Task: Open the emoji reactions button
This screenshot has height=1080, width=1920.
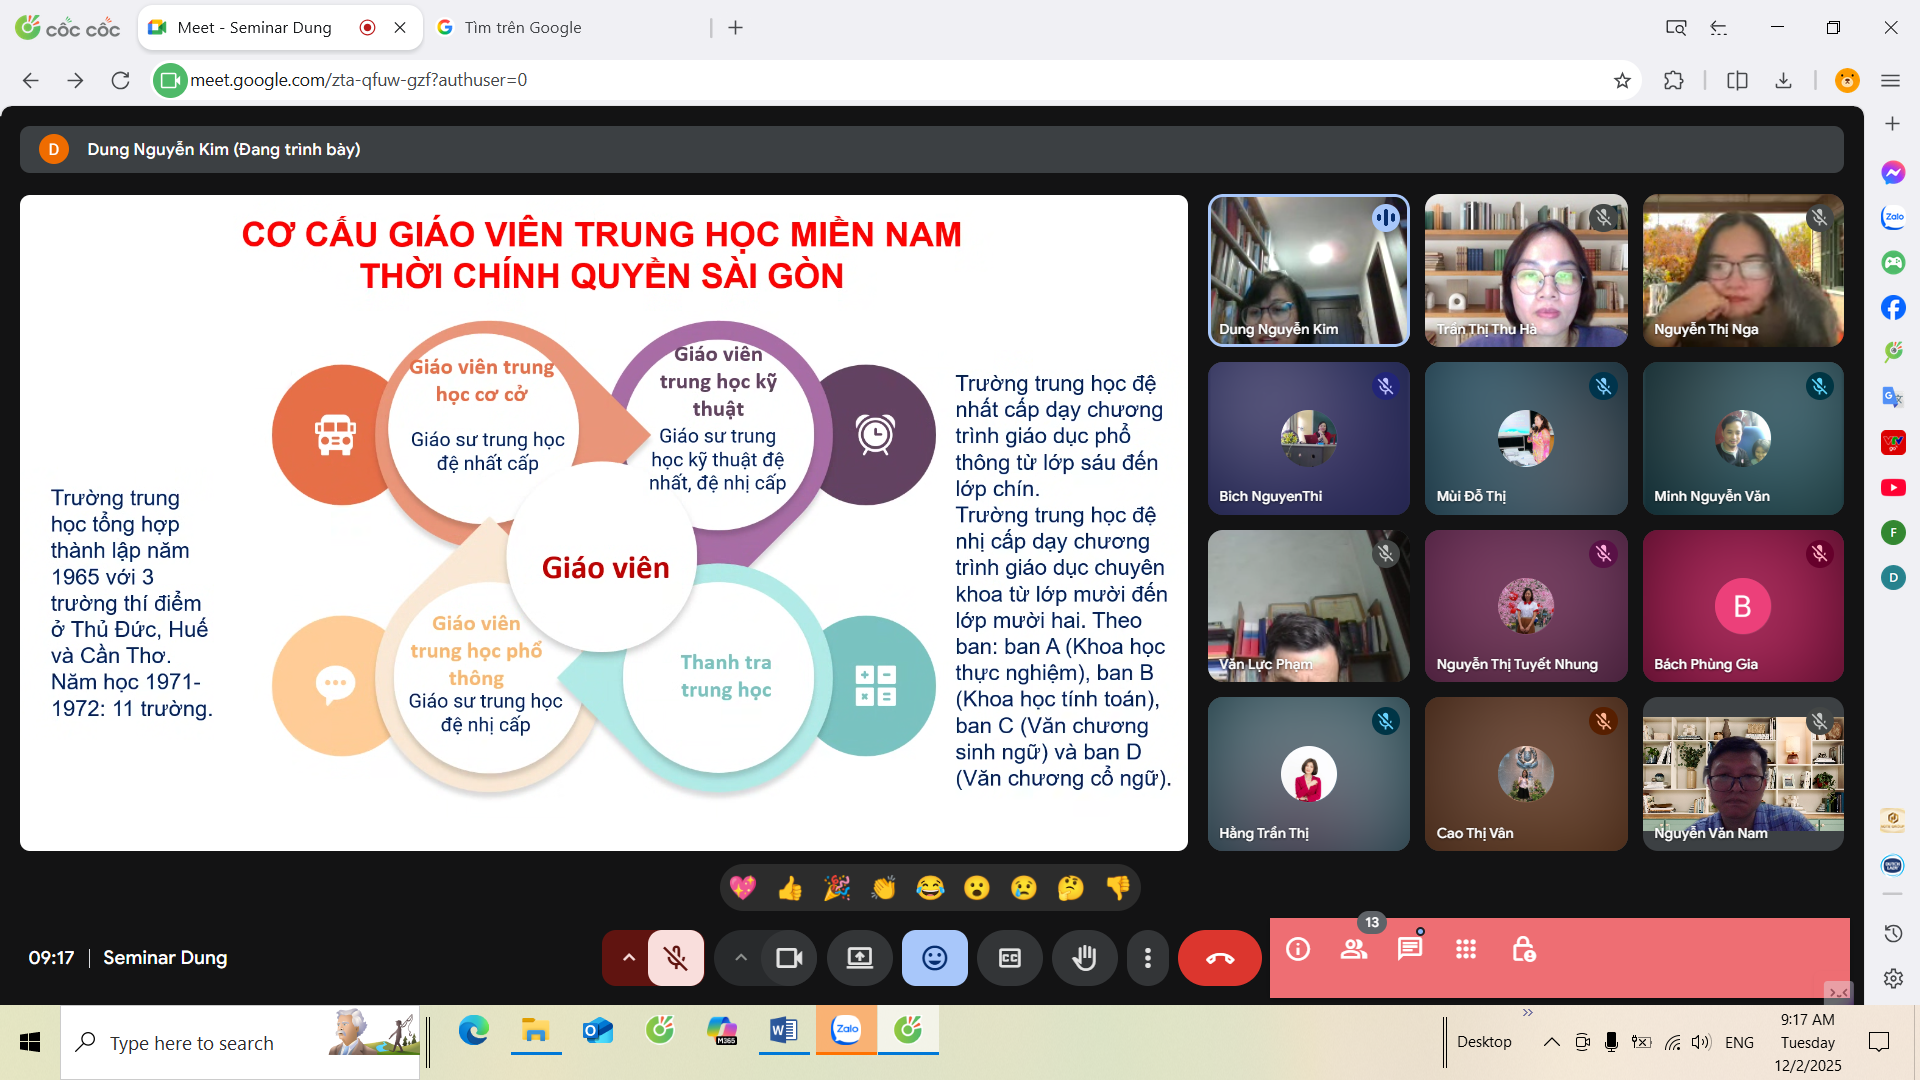Action: [934, 958]
